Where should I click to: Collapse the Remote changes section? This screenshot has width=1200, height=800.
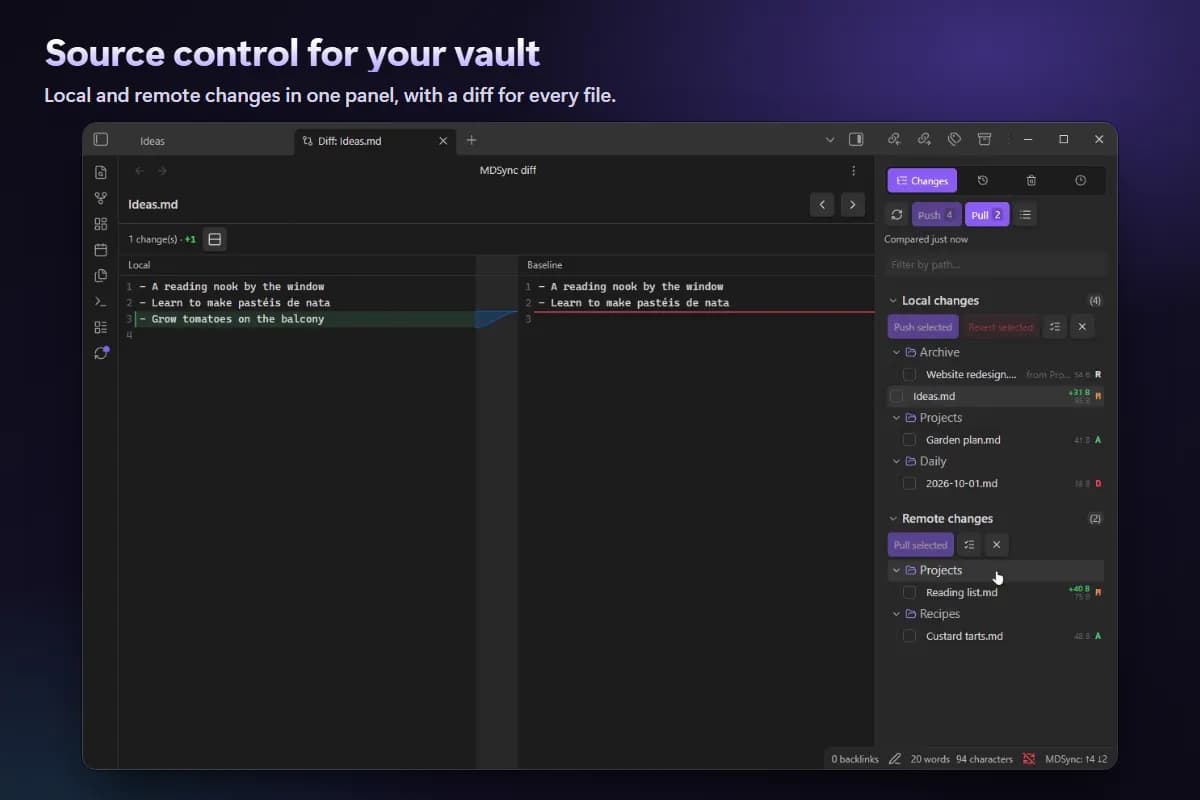coord(893,519)
